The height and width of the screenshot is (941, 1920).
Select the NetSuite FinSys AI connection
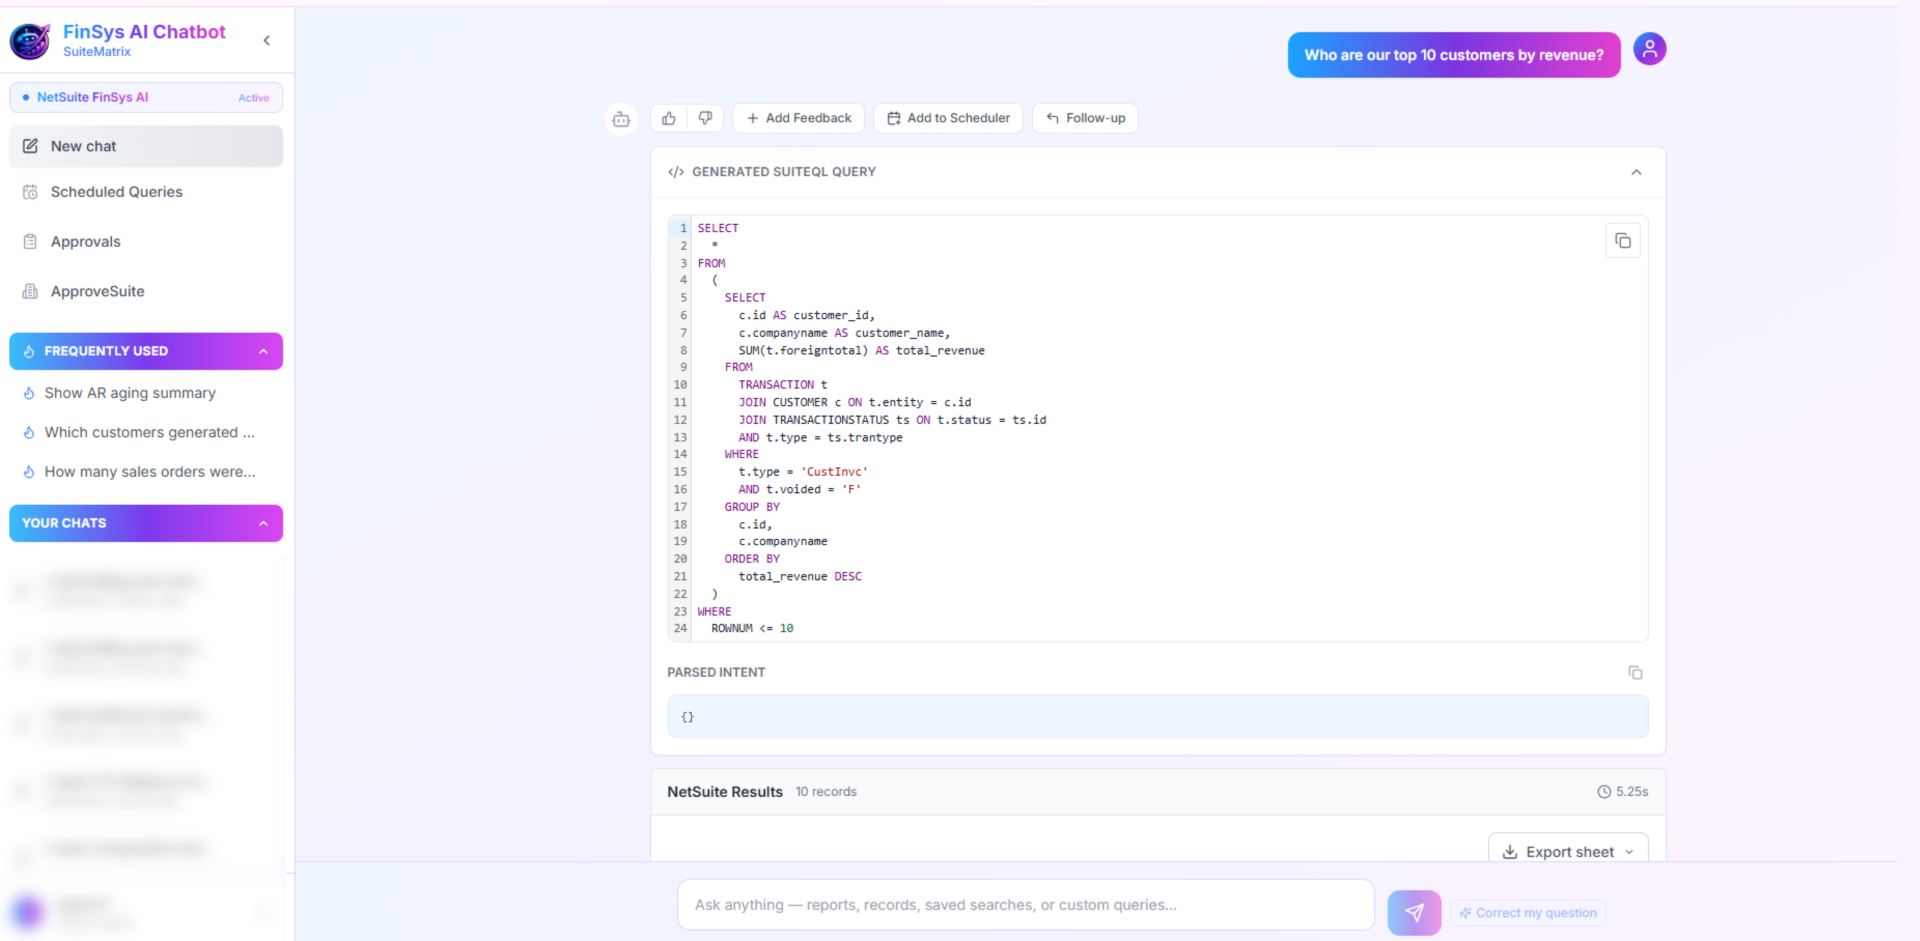tap(146, 97)
